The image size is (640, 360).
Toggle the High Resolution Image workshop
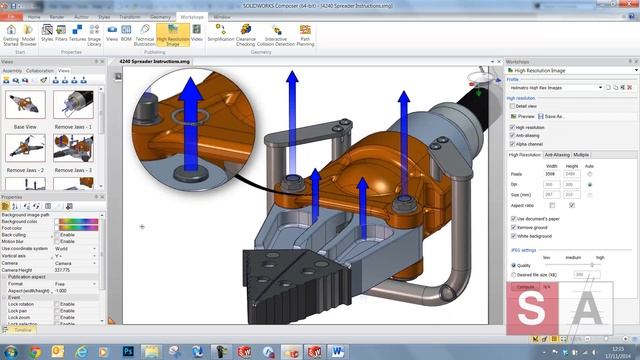[173, 35]
